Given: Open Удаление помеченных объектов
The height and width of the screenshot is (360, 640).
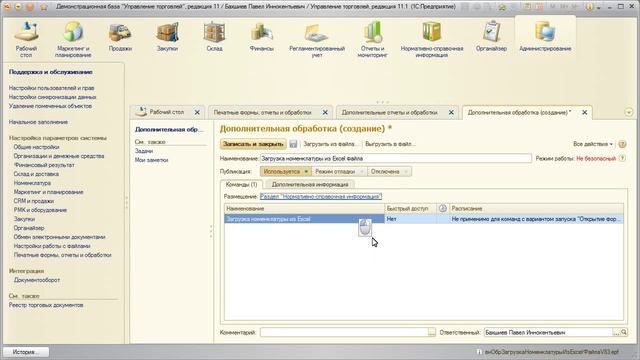Looking at the screenshot, I should coord(50,106).
